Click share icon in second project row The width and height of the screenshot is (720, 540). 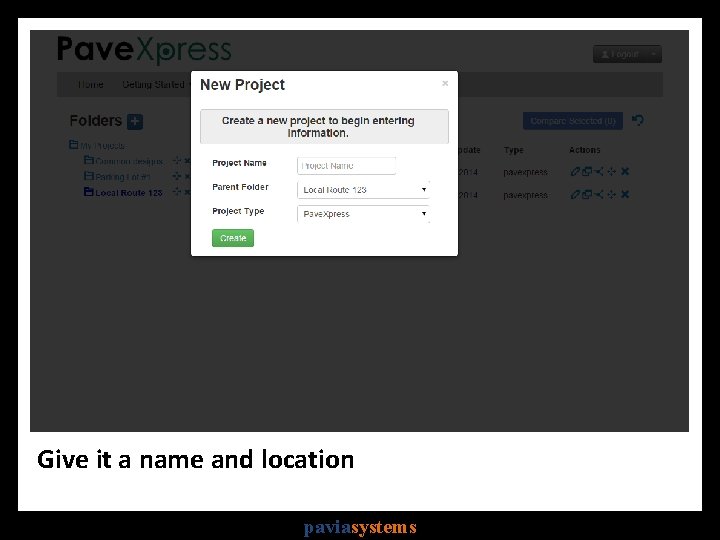[599, 195]
